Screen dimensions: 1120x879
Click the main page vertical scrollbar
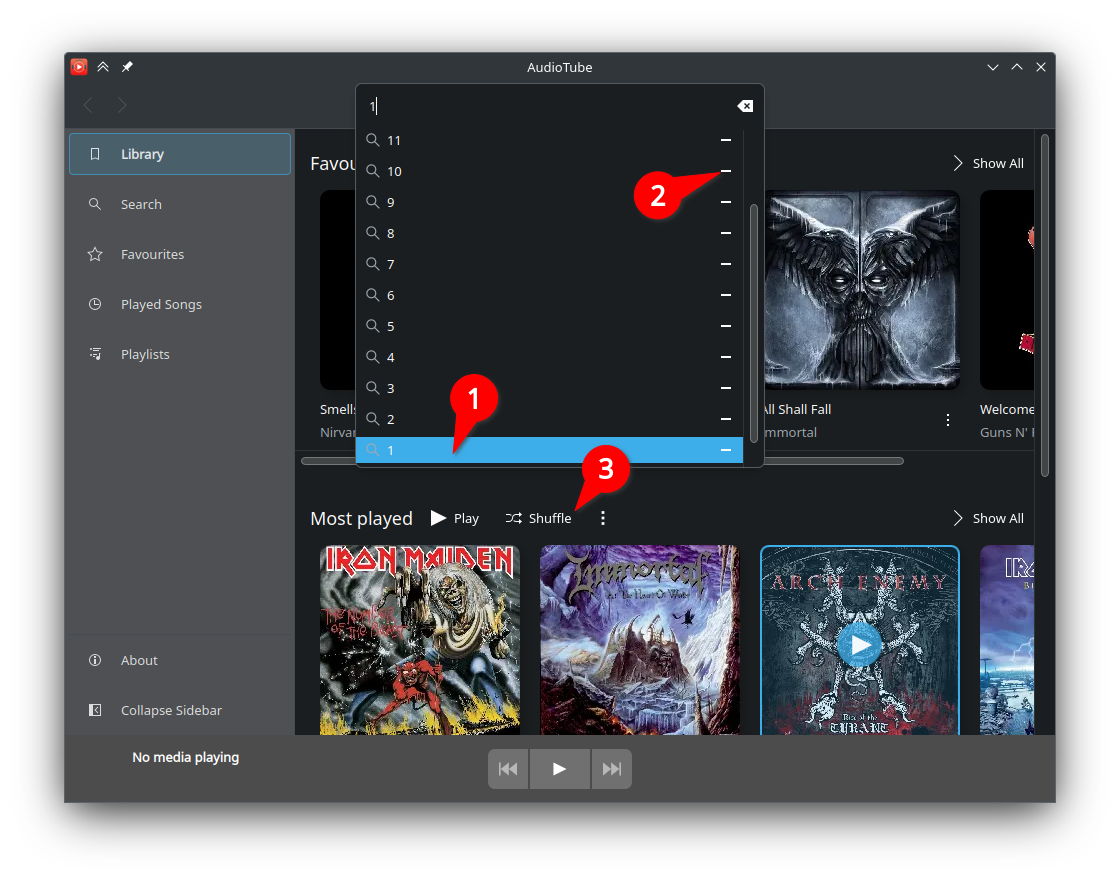coord(1045,306)
